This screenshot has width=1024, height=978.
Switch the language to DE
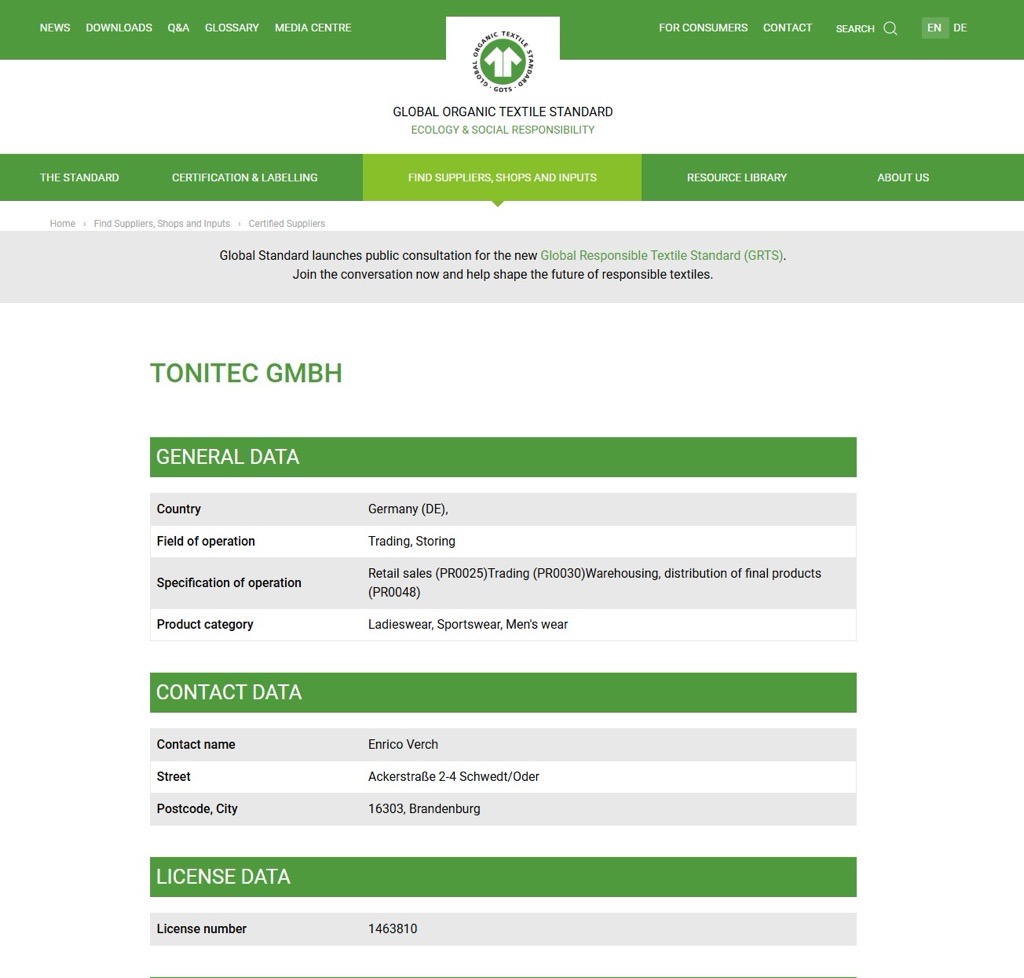(x=960, y=27)
